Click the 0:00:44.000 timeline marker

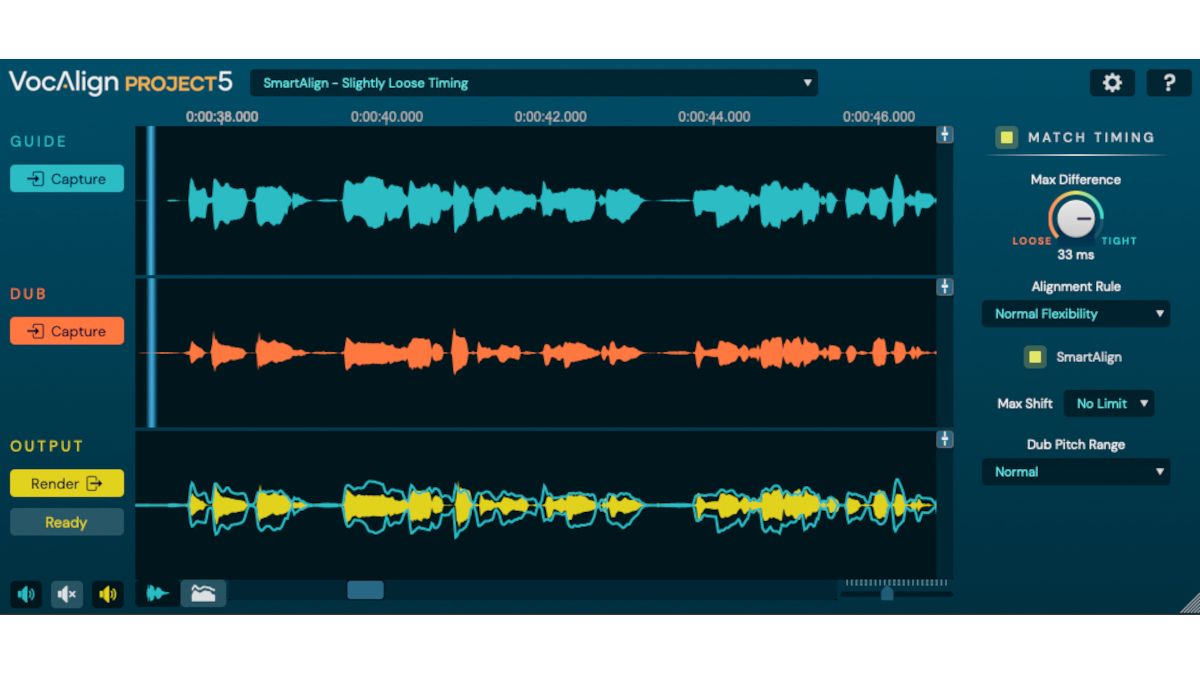click(x=714, y=117)
